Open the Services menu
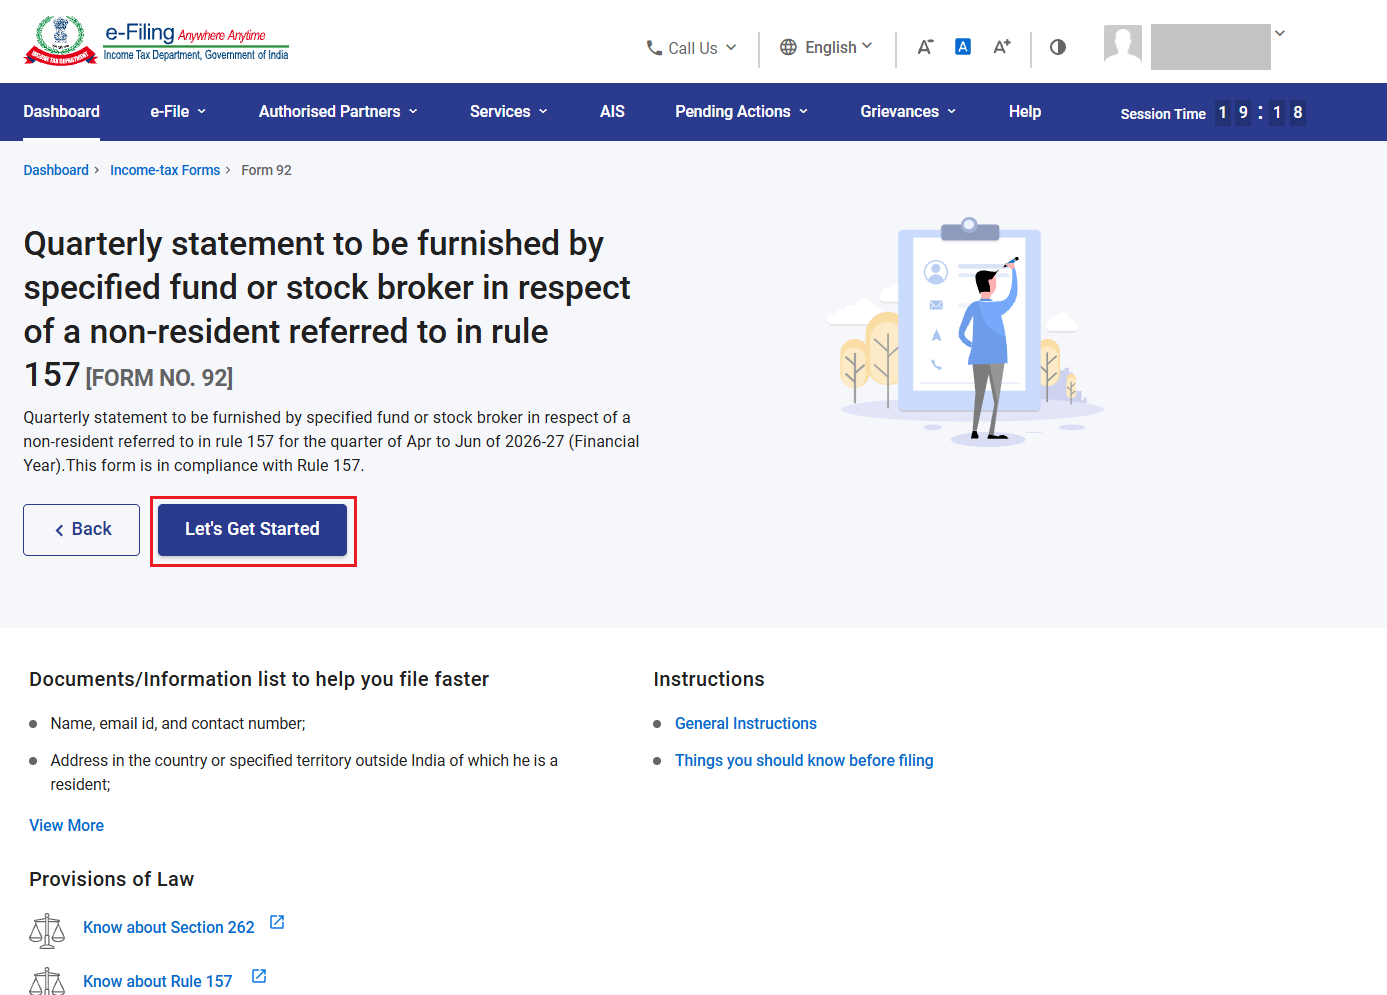1387x995 pixels. (x=509, y=112)
